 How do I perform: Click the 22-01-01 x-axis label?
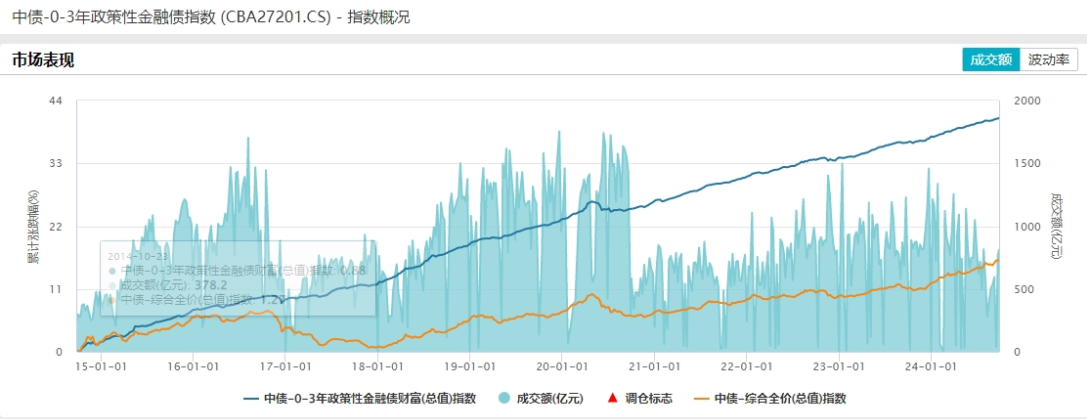[747, 365]
